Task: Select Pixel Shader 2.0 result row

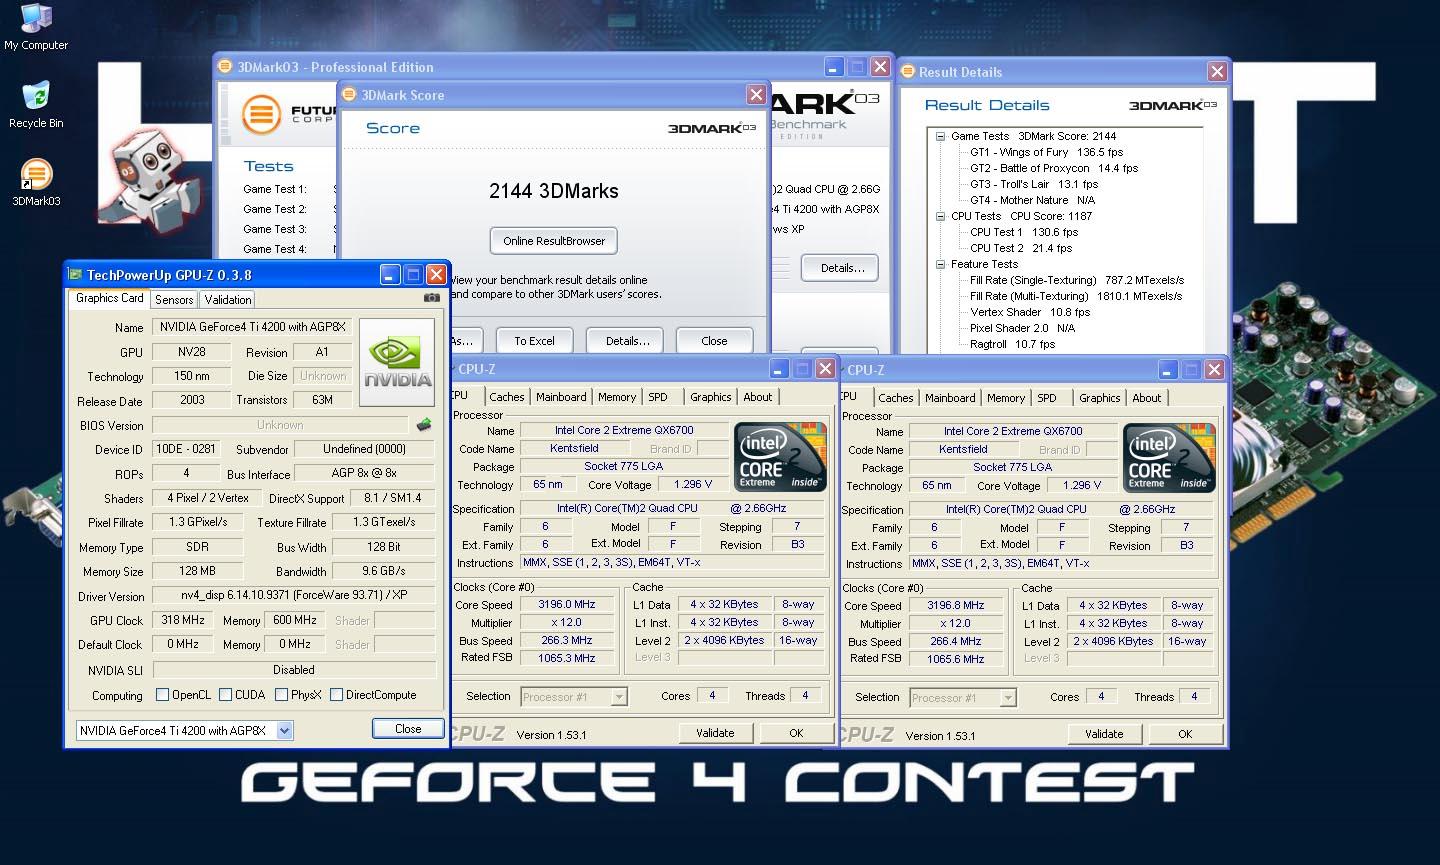Action: click(x=1022, y=328)
